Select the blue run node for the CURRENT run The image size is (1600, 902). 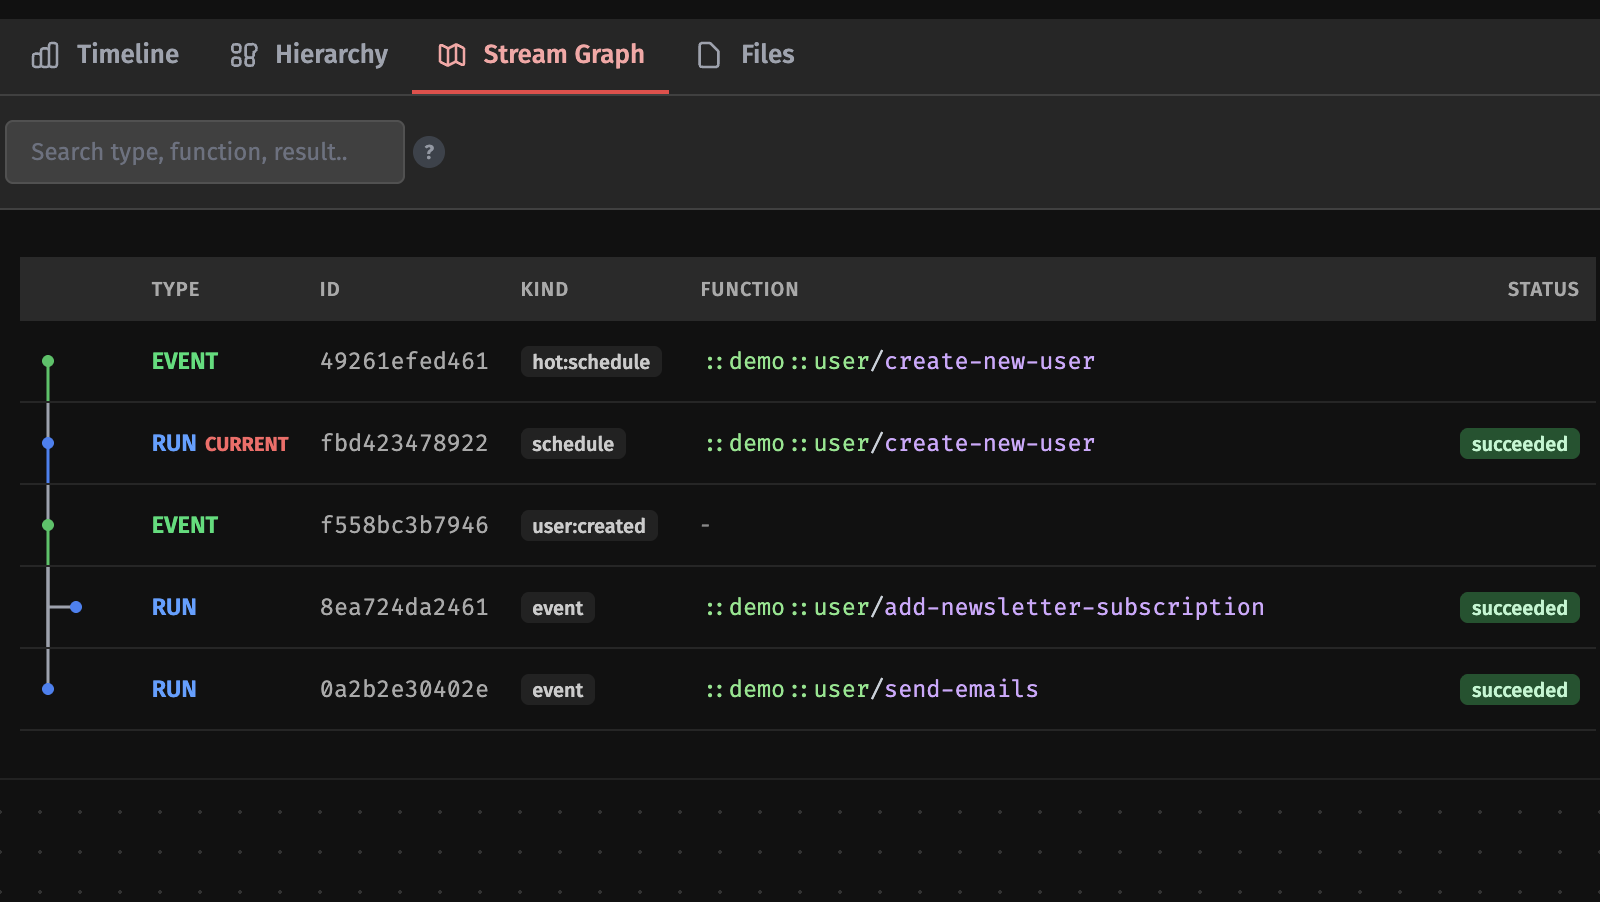point(47,443)
